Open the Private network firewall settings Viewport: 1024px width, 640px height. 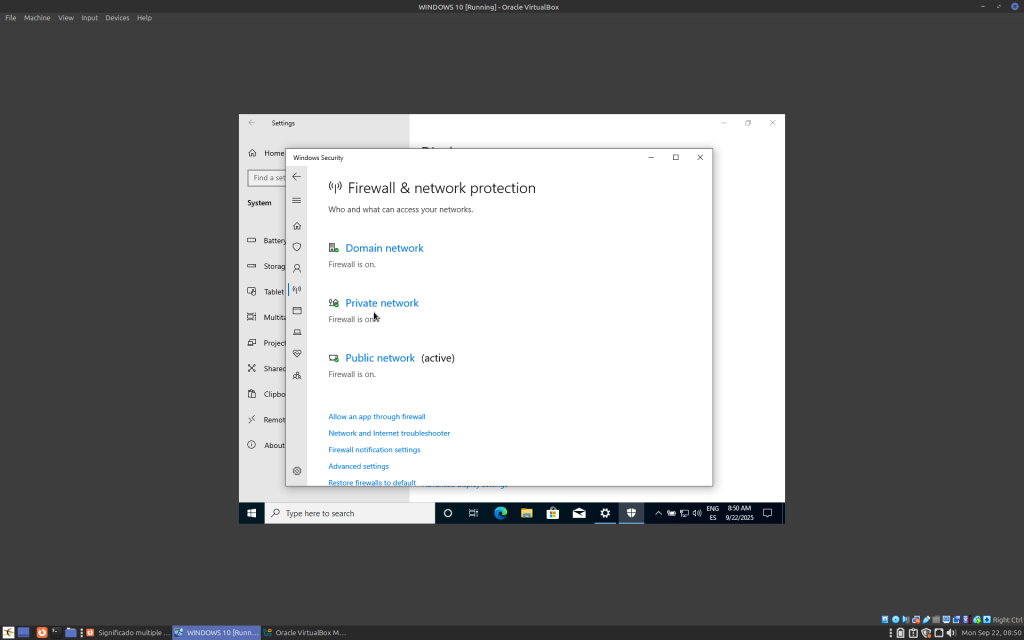(381, 303)
